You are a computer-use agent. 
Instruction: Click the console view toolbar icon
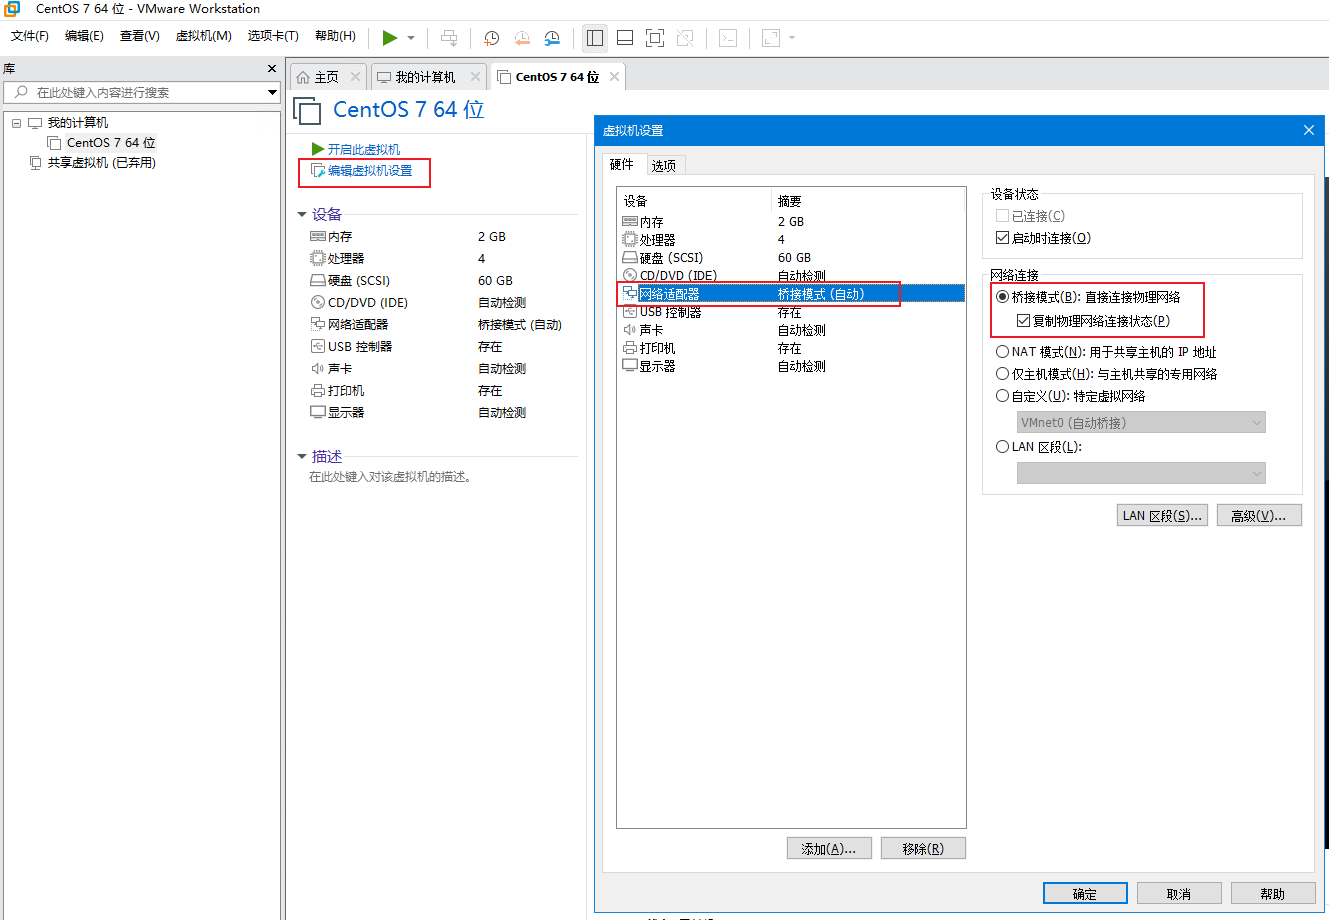coord(728,38)
